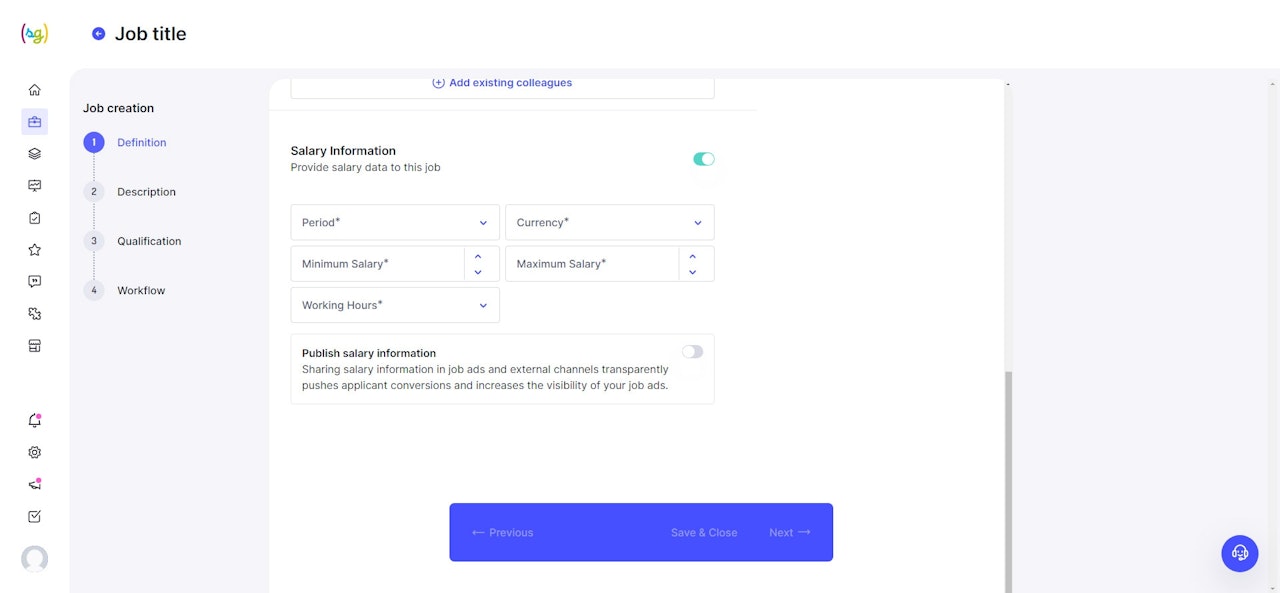Open the jobs briefcase icon
1280x593 pixels.
[35, 122]
